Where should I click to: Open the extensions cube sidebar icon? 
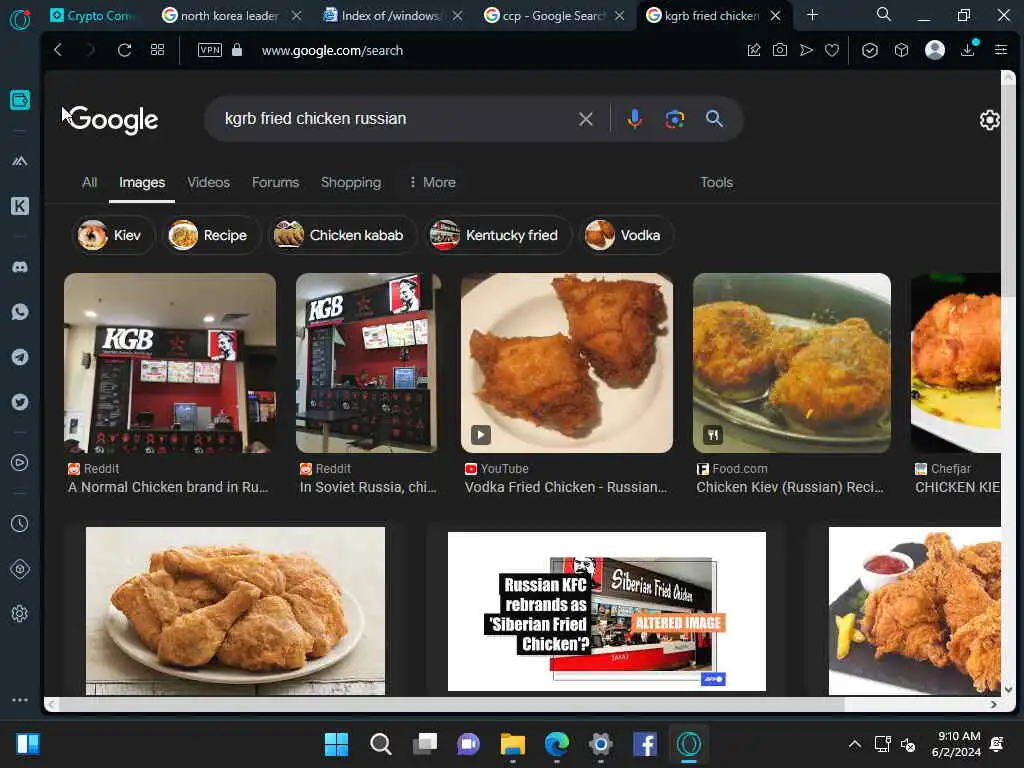pos(20,569)
